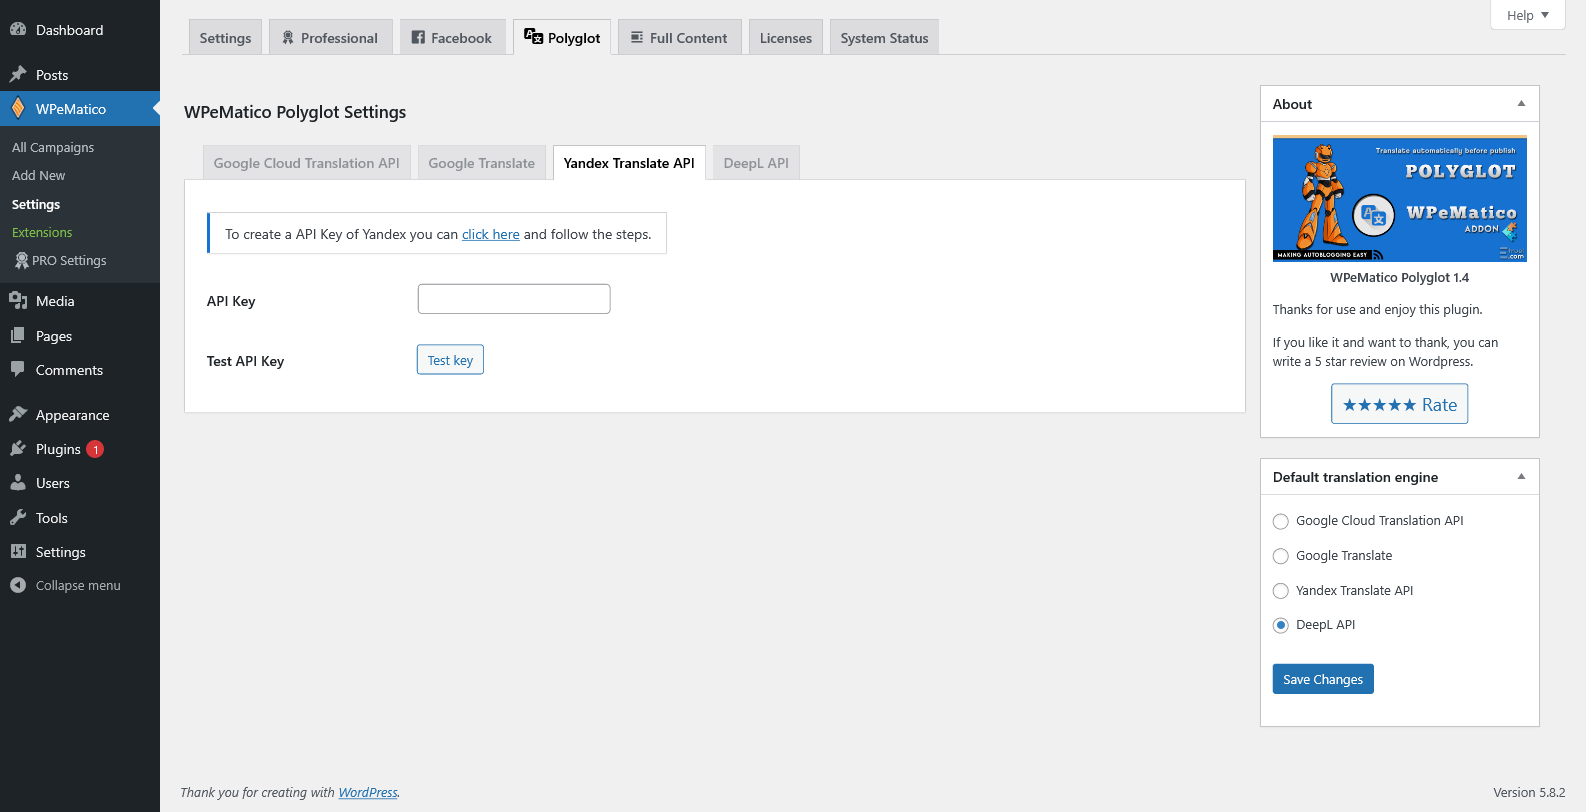The width and height of the screenshot is (1586, 812).
Task: Switch to the Google Translate tab
Action: tap(482, 163)
